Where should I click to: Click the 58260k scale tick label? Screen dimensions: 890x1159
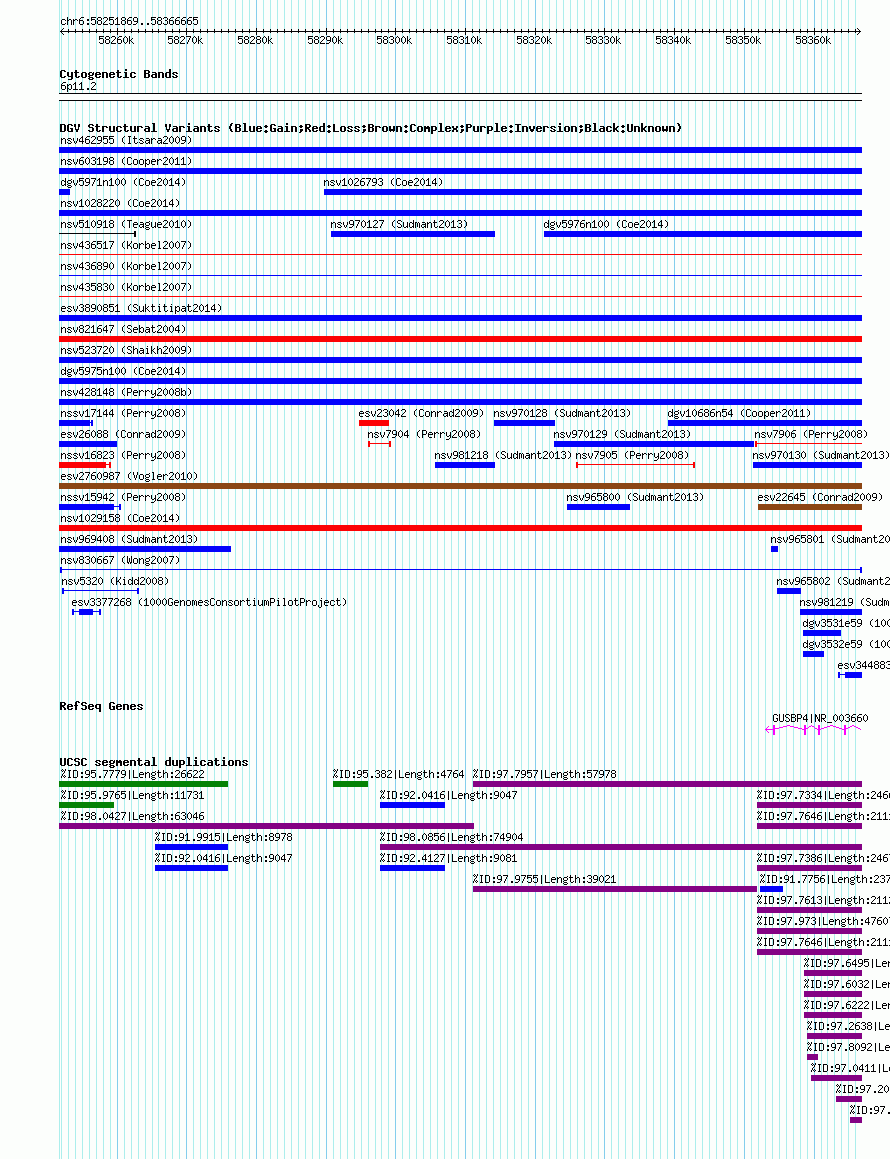pos(116,41)
